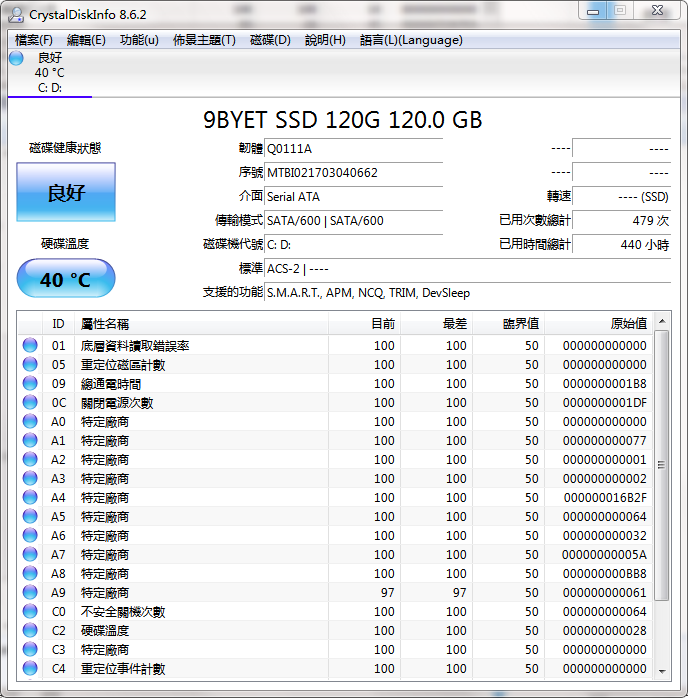Click the drive letter field C: D:
This screenshot has width=688, height=698.
pyautogui.click(x=353, y=245)
